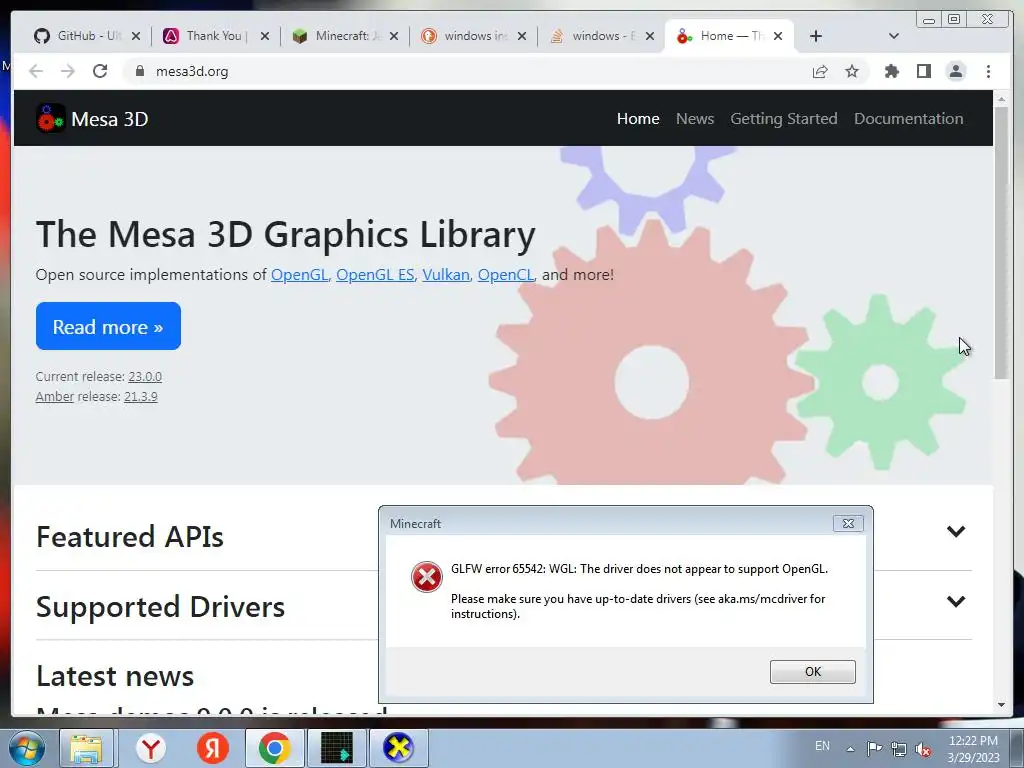Follow the OpenCL link
Image resolution: width=1024 pixels, height=768 pixels.
(x=505, y=275)
